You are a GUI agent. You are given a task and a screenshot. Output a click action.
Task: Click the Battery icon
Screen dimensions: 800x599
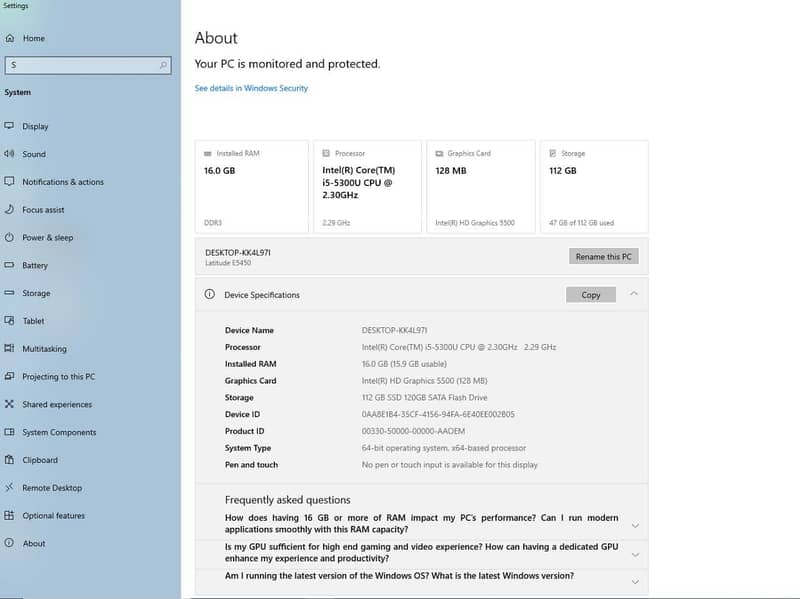click(x=9, y=265)
